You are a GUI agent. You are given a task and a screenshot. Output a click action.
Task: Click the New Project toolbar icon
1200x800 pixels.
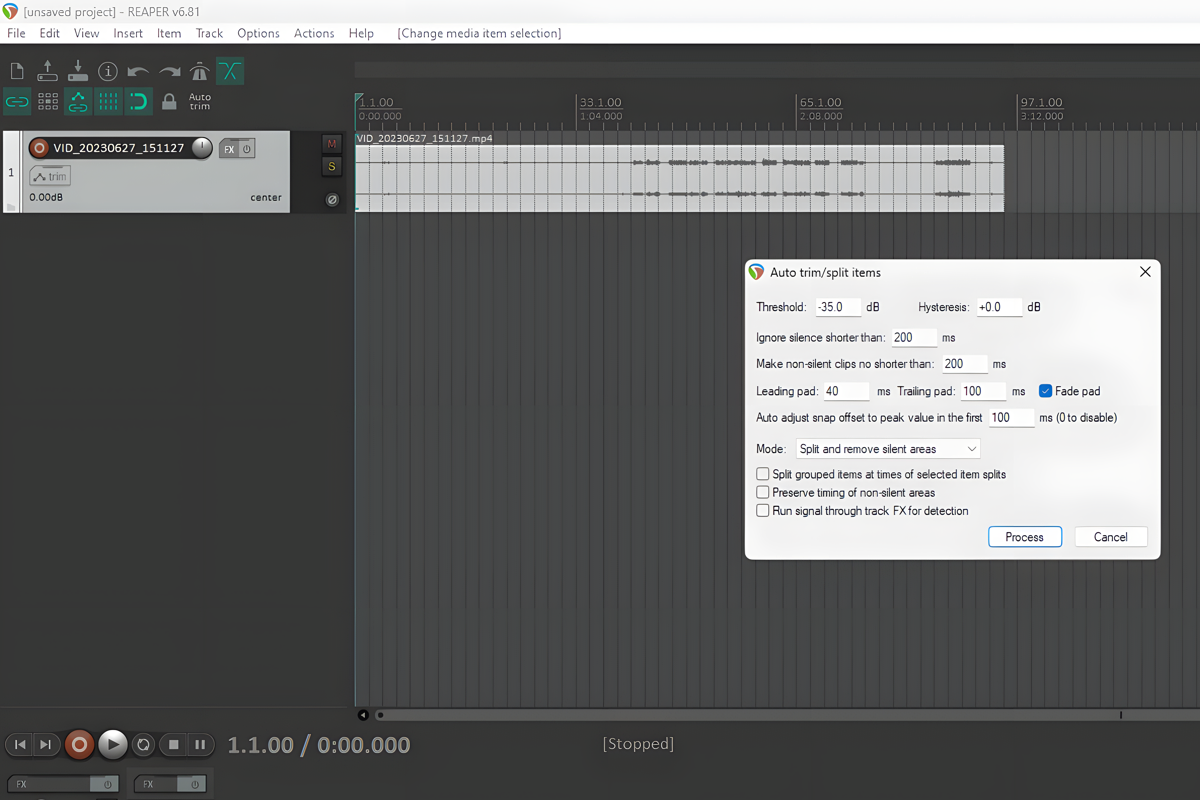(x=17, y=71)
